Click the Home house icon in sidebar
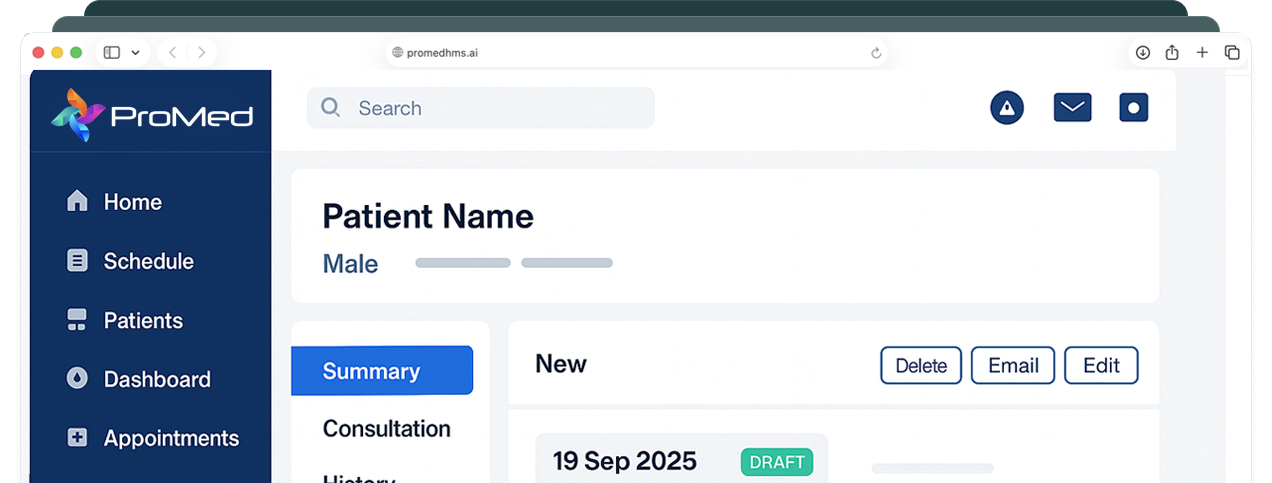The height and width of the screenshot is (483, 1272). (77, 202)
